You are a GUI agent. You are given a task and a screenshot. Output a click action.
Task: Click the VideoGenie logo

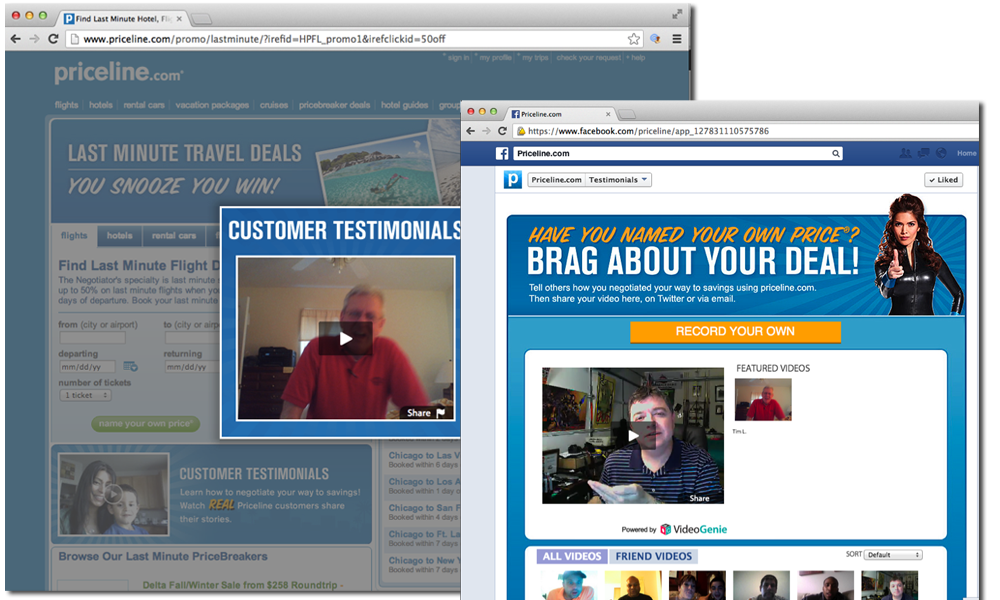click(693, 529)
